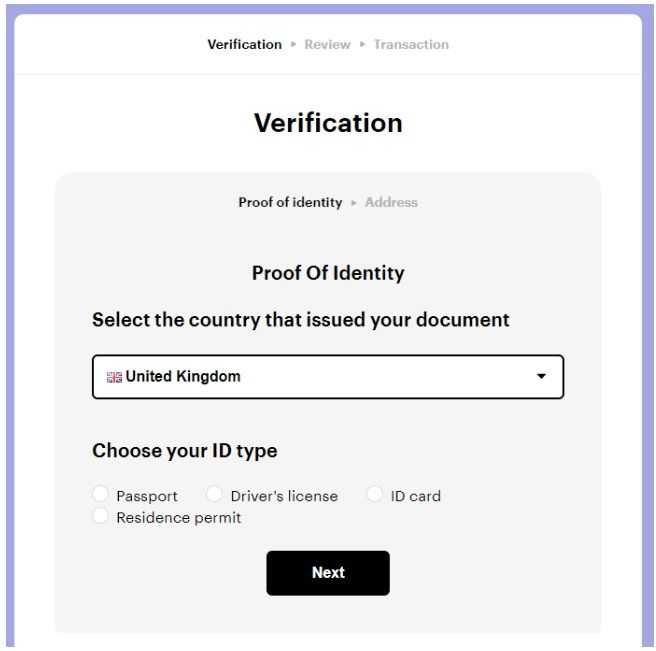Viewport: 656px width, 651px height.
Task: Click the ID card label text
Action: (x=416, y=496)
